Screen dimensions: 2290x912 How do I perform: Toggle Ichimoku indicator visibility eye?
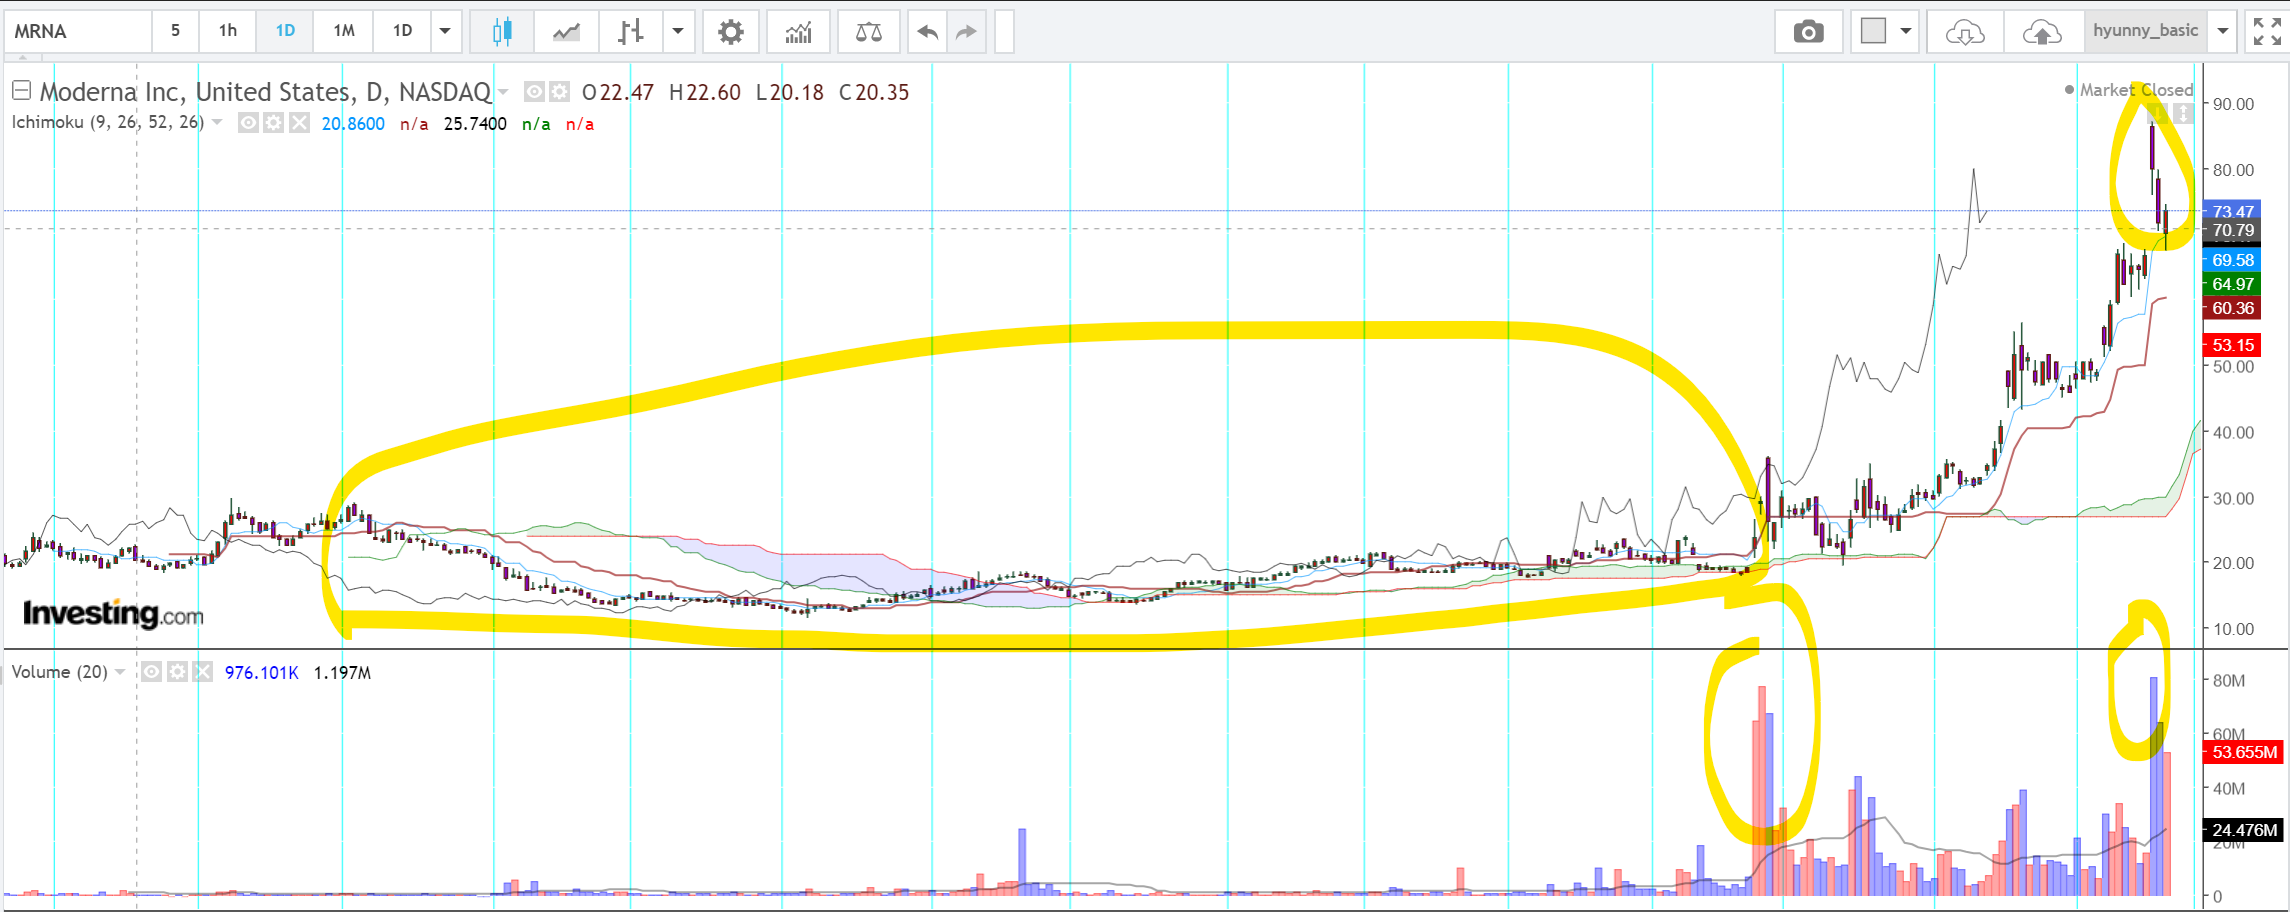click(x=248, y=123)
